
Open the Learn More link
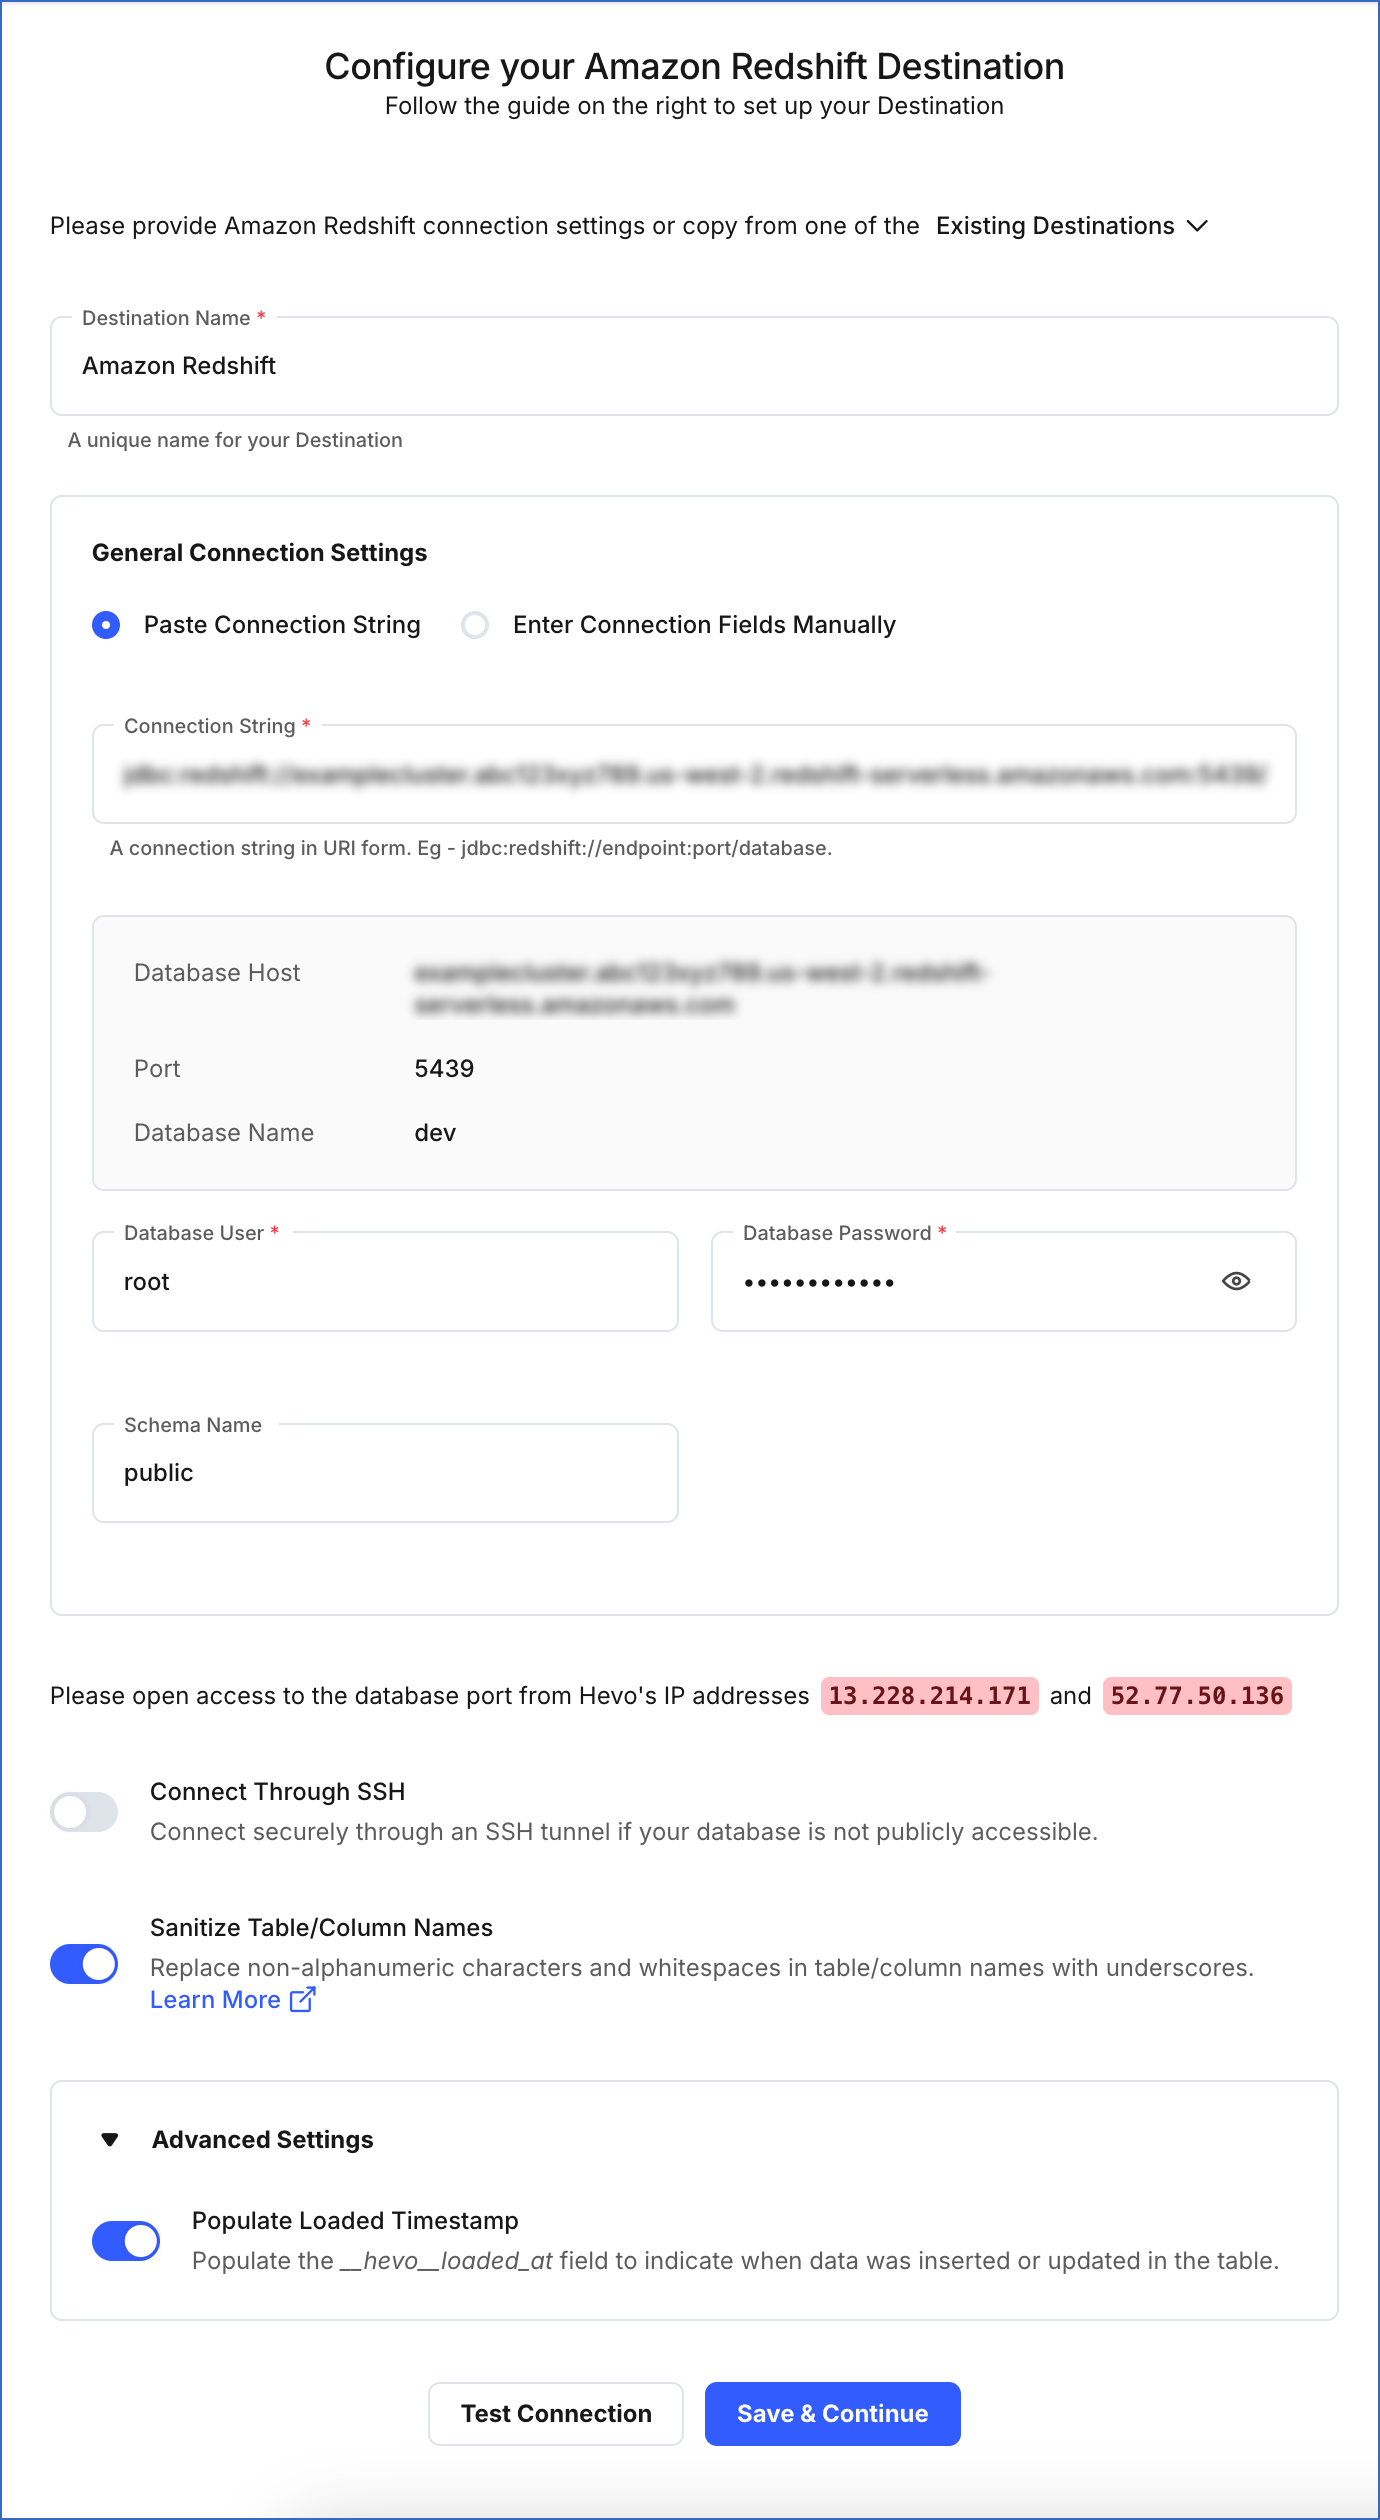pos(215,1999)
